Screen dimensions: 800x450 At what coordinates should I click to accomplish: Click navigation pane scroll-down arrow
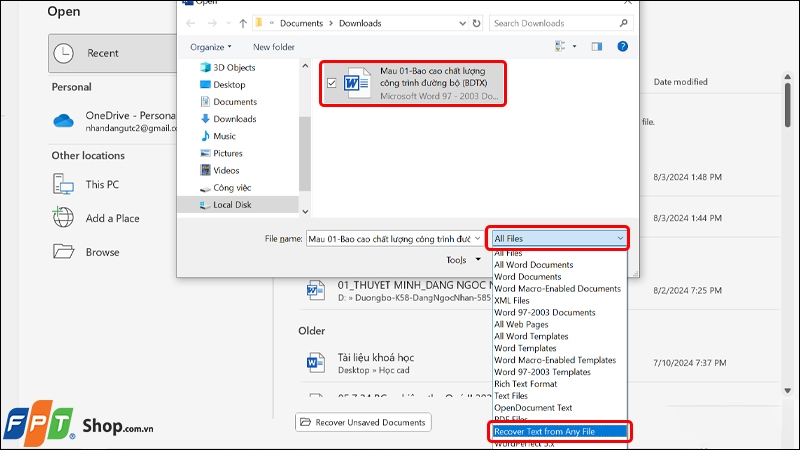tap(305, 211)
